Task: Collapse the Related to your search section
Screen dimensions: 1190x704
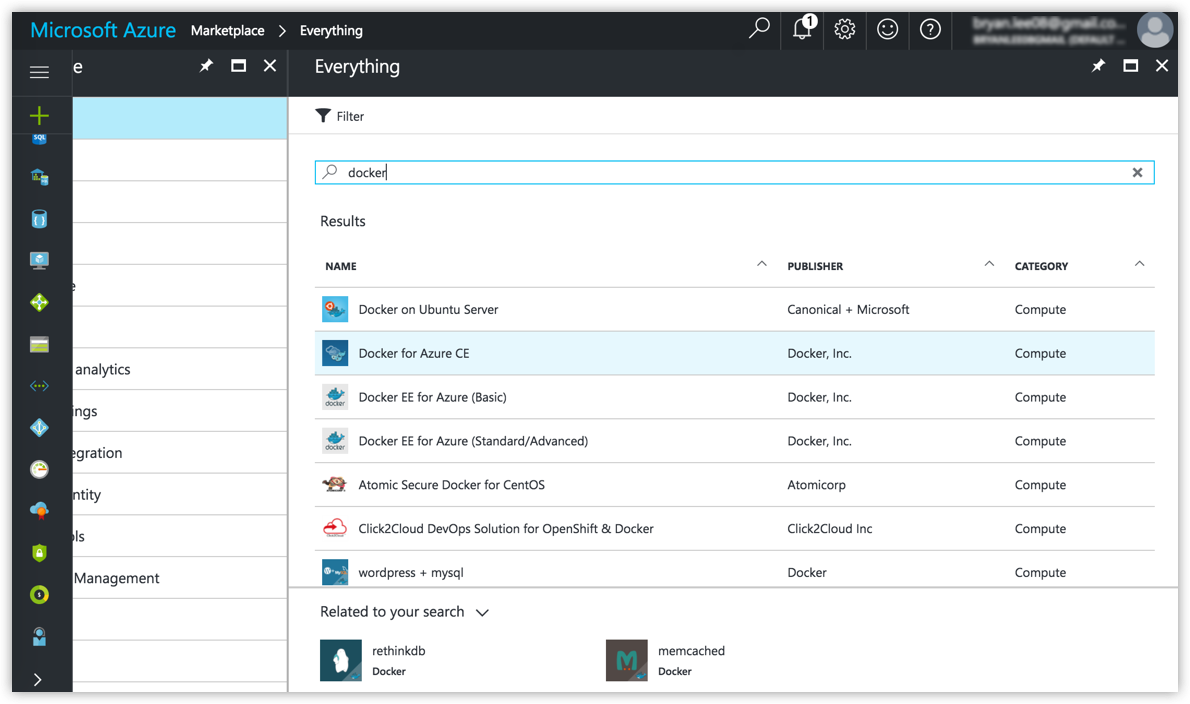Action: click(x=482, y=612)
